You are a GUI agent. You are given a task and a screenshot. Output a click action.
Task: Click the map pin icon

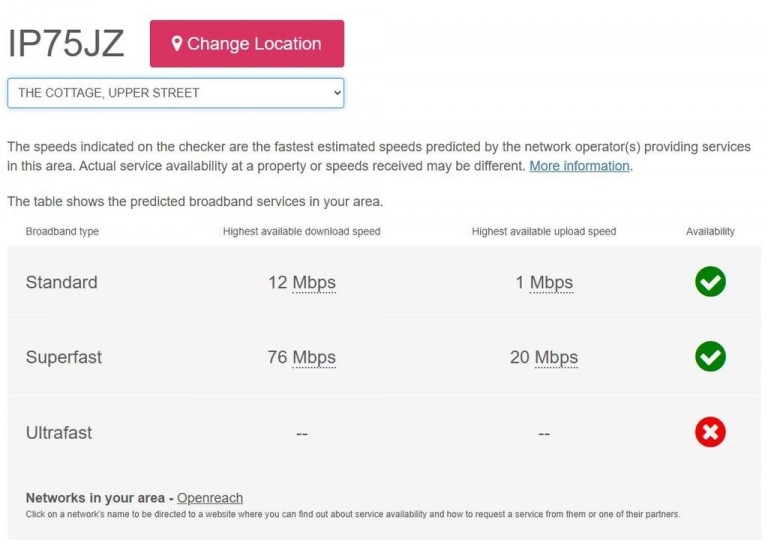(x=177, y=44)
